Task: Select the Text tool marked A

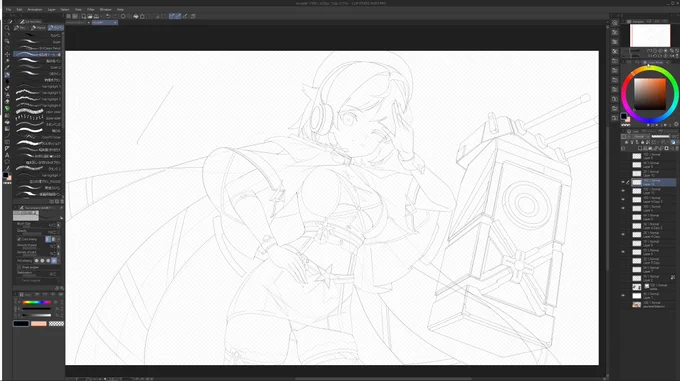Action: (x=7, y=155)
